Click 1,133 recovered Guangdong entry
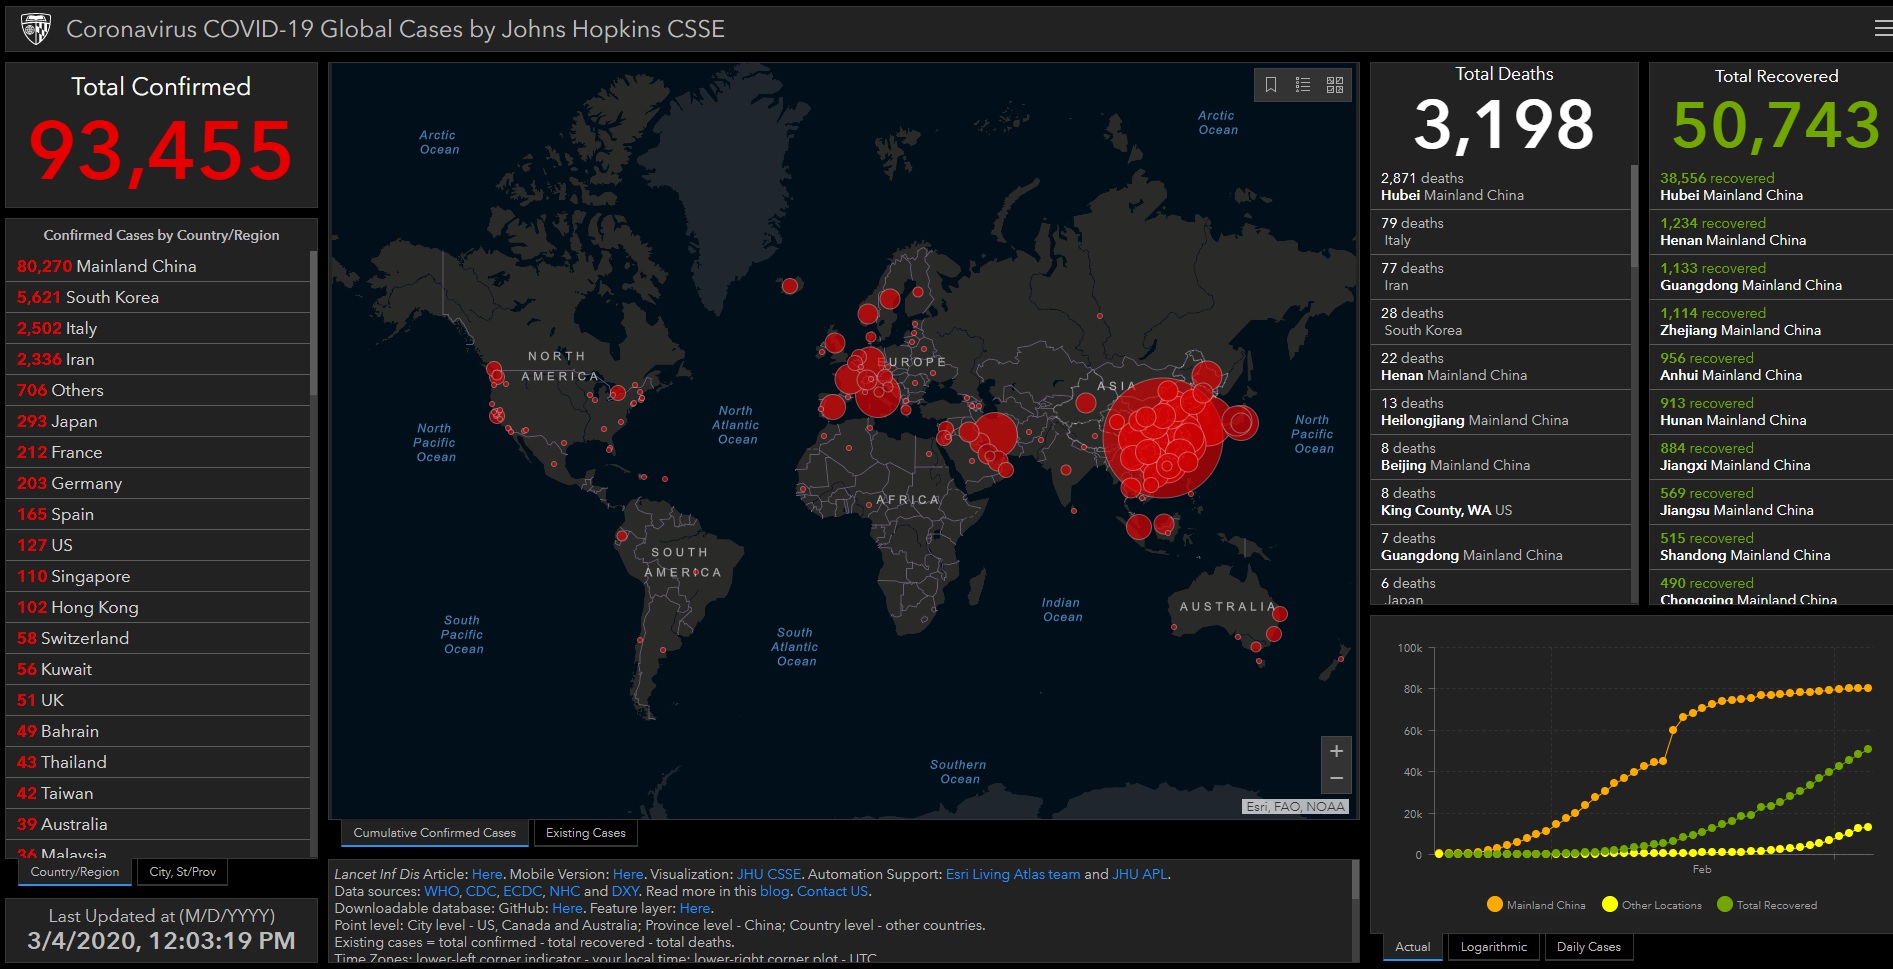Image resolution: width=1893 pixels, height=969 pixels. [1770, 277]
